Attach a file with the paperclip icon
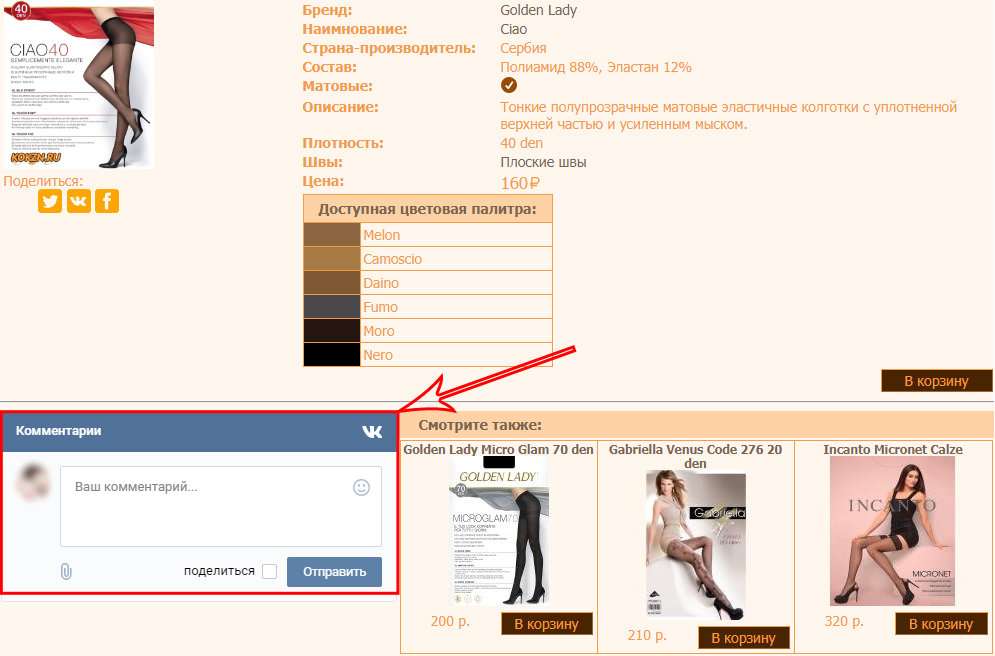Viewport: 995px width, 656px height. 66,572
